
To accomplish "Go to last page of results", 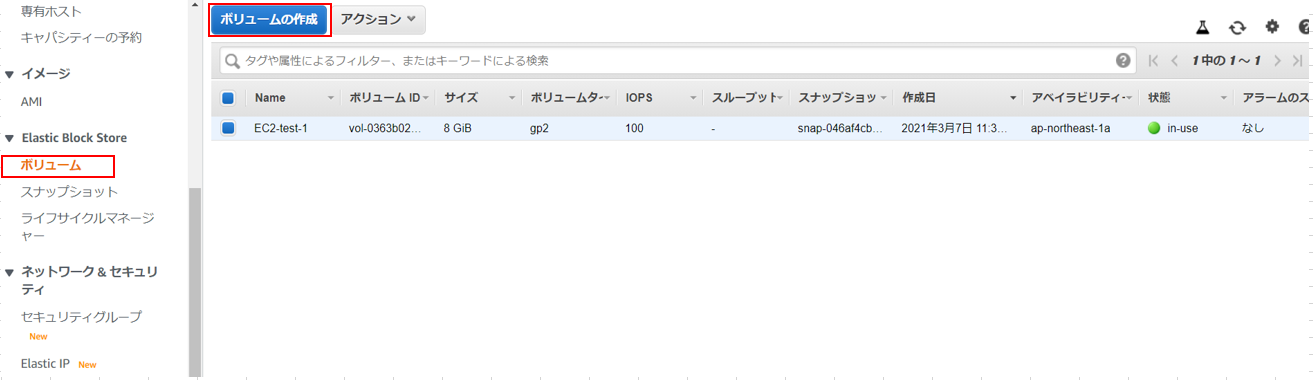I will tap(1297, 61).
